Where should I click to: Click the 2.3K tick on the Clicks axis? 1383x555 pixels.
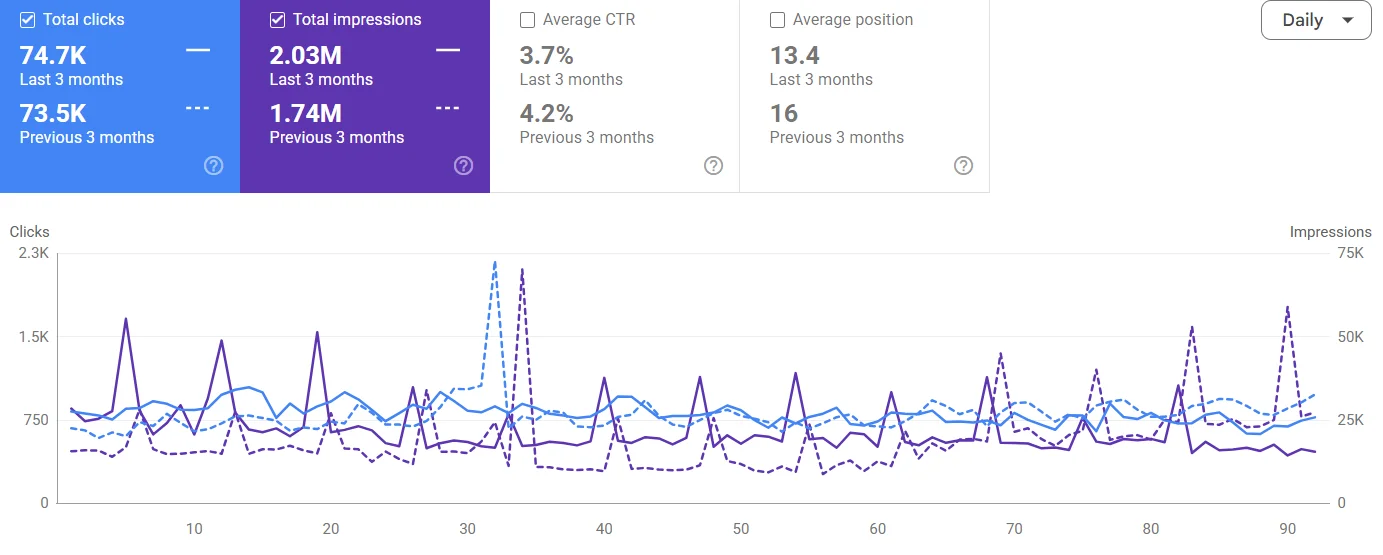pos(33,253)
